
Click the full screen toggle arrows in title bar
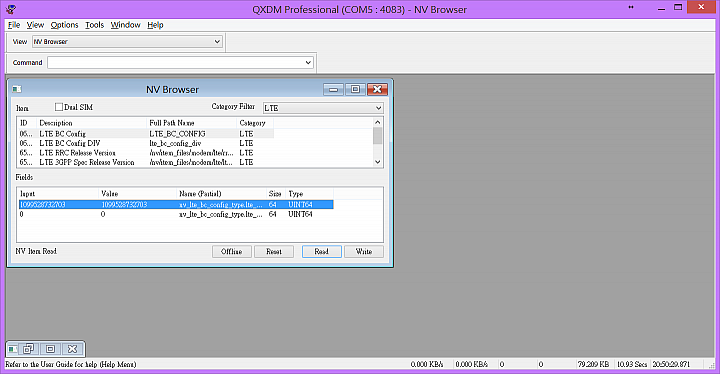pos(631,7)
